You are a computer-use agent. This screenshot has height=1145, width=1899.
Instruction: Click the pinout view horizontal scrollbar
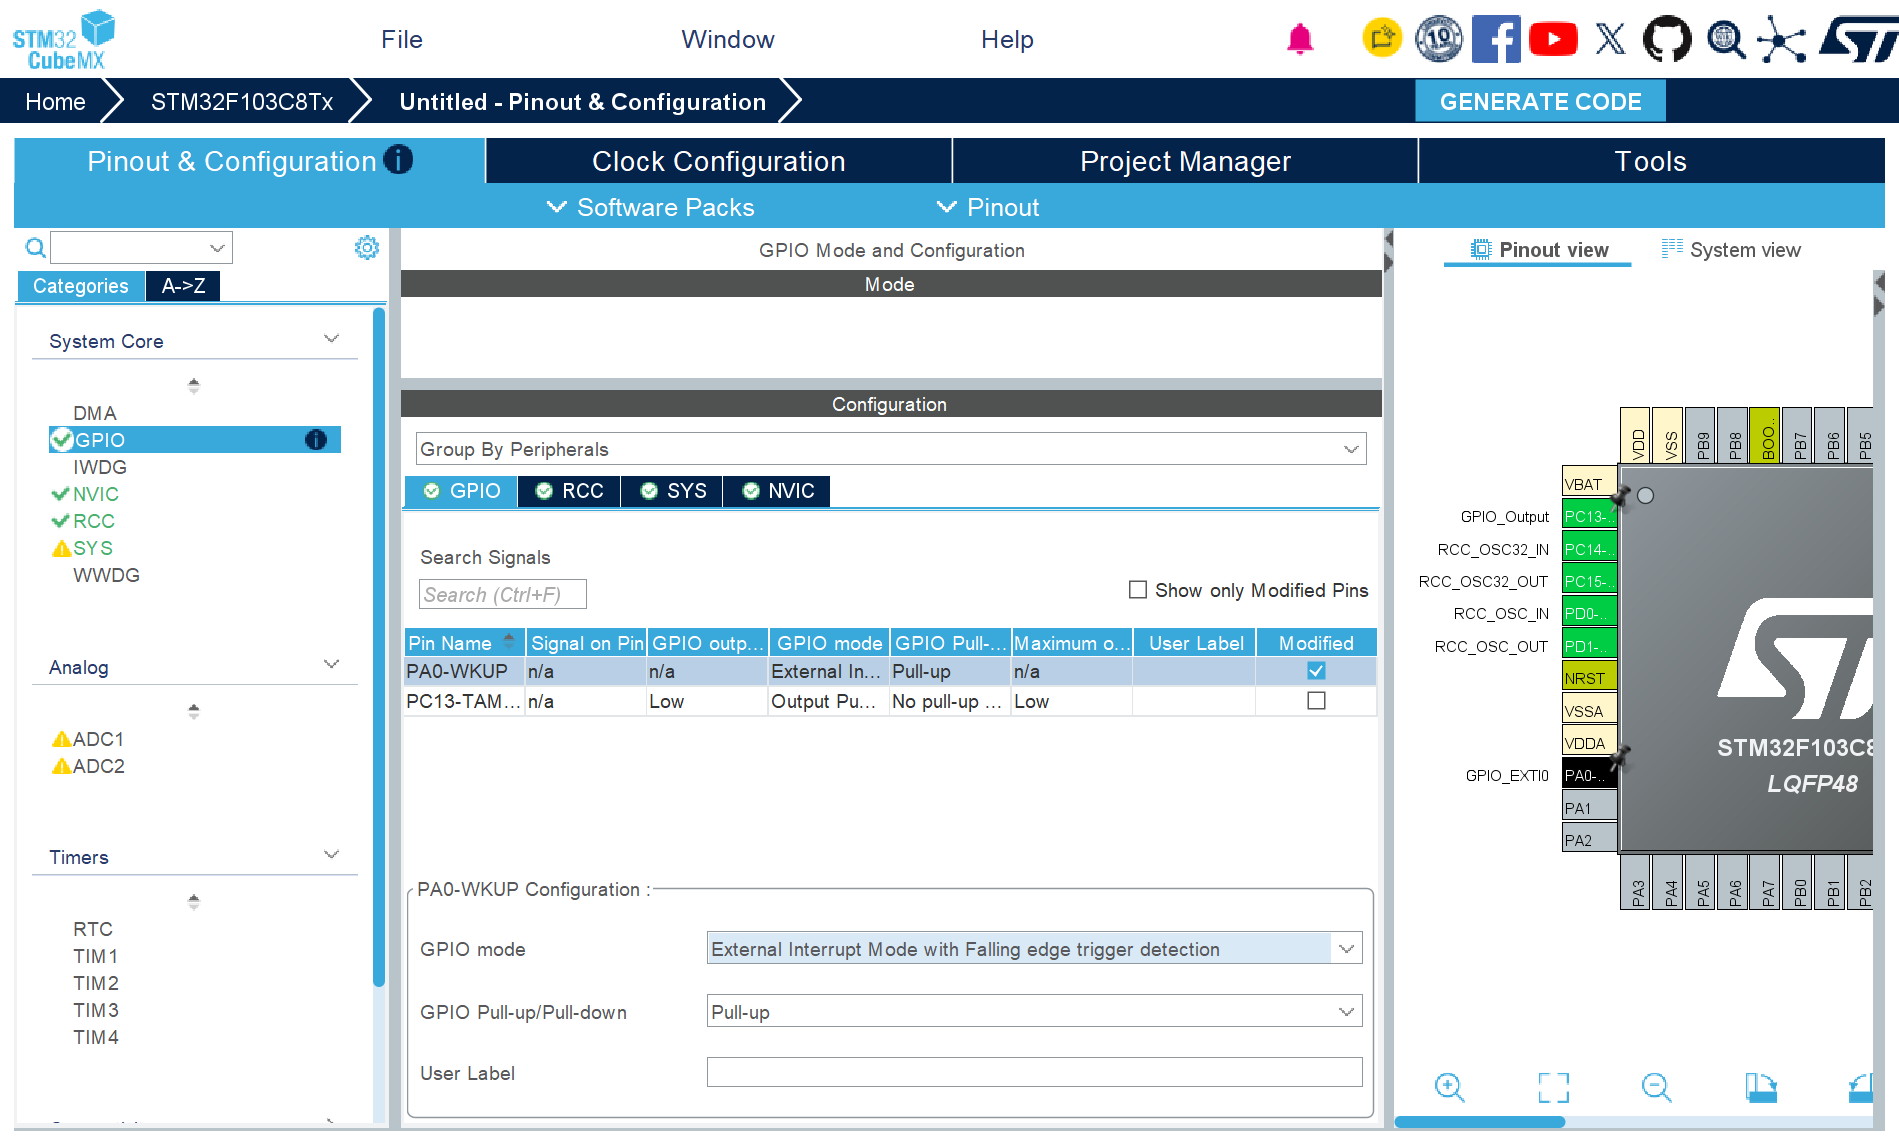tap(1480, 1122)
